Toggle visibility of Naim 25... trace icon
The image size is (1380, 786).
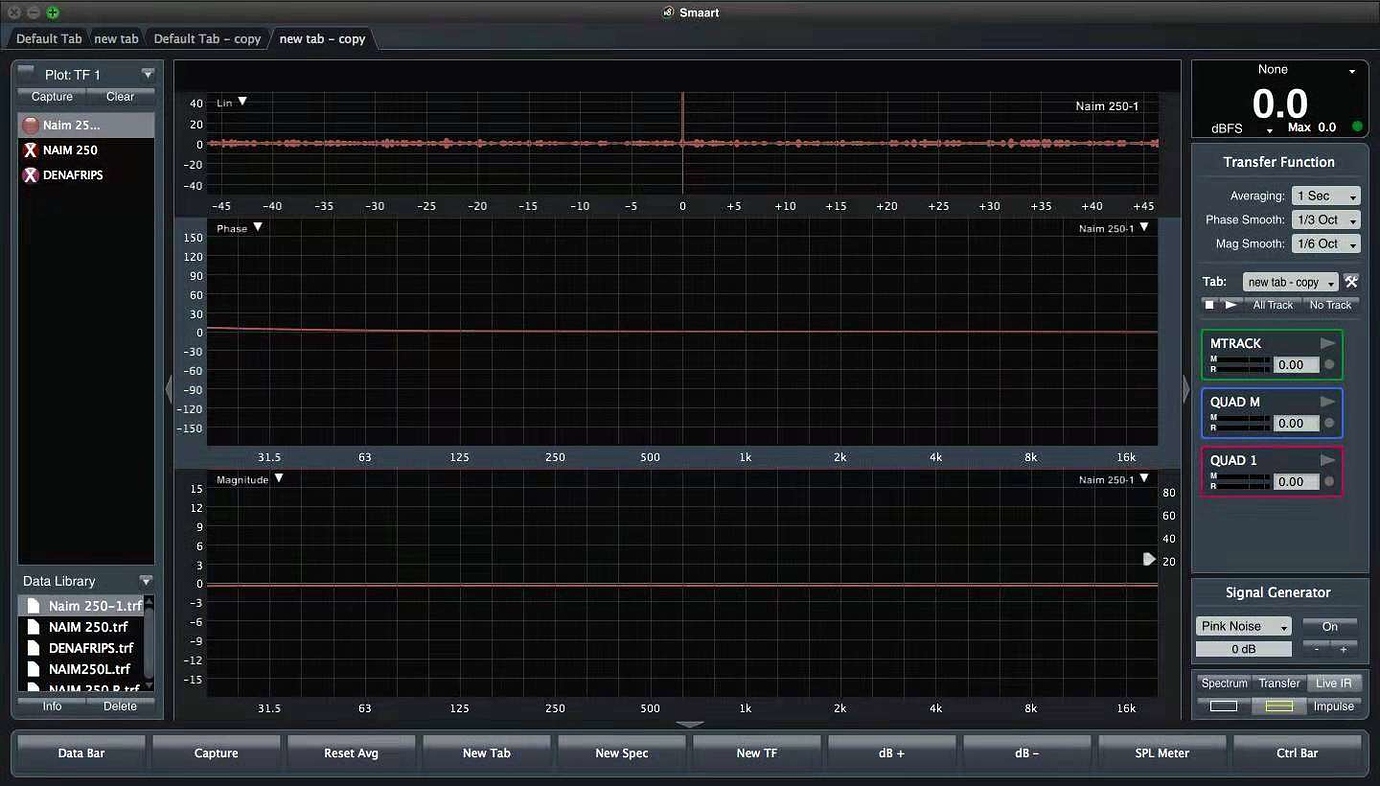[x=30, y=125]
